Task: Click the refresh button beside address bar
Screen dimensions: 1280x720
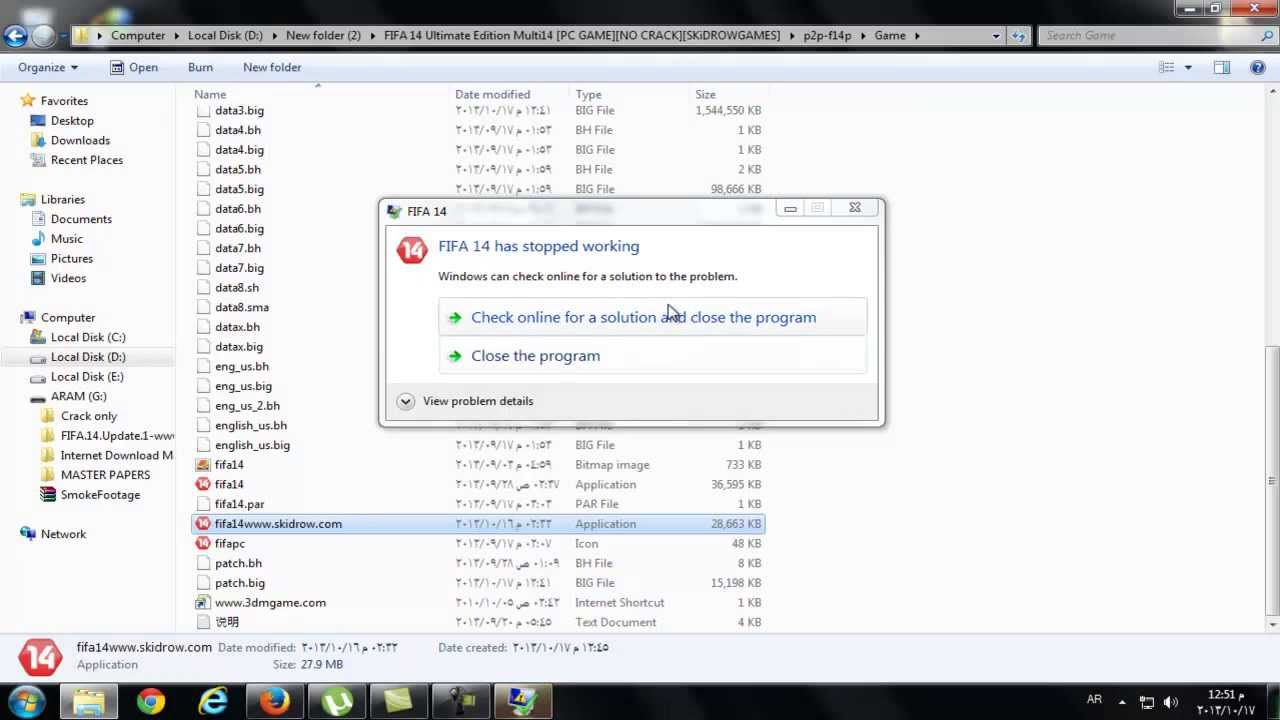Action: point(1019,35)
